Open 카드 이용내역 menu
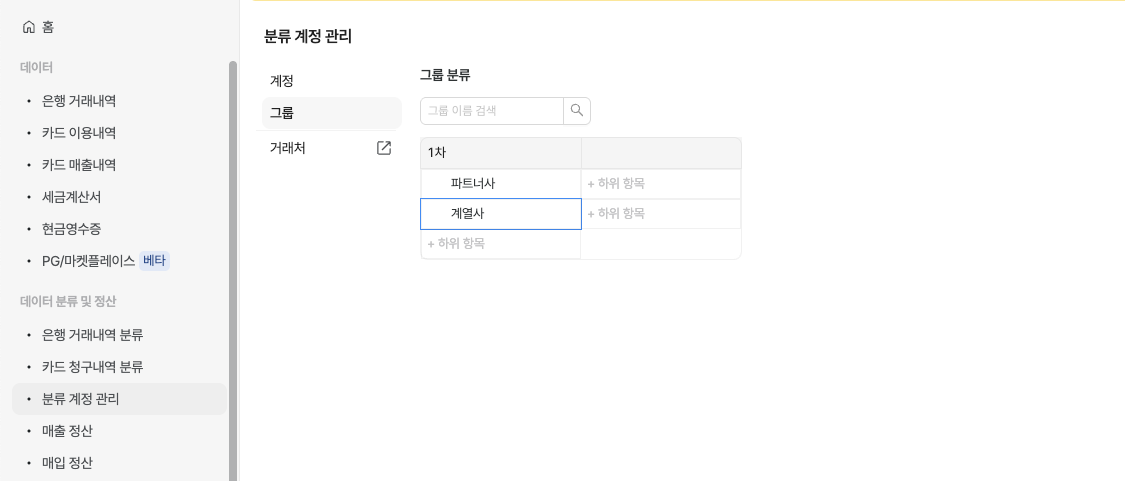 tap(79, 133)
